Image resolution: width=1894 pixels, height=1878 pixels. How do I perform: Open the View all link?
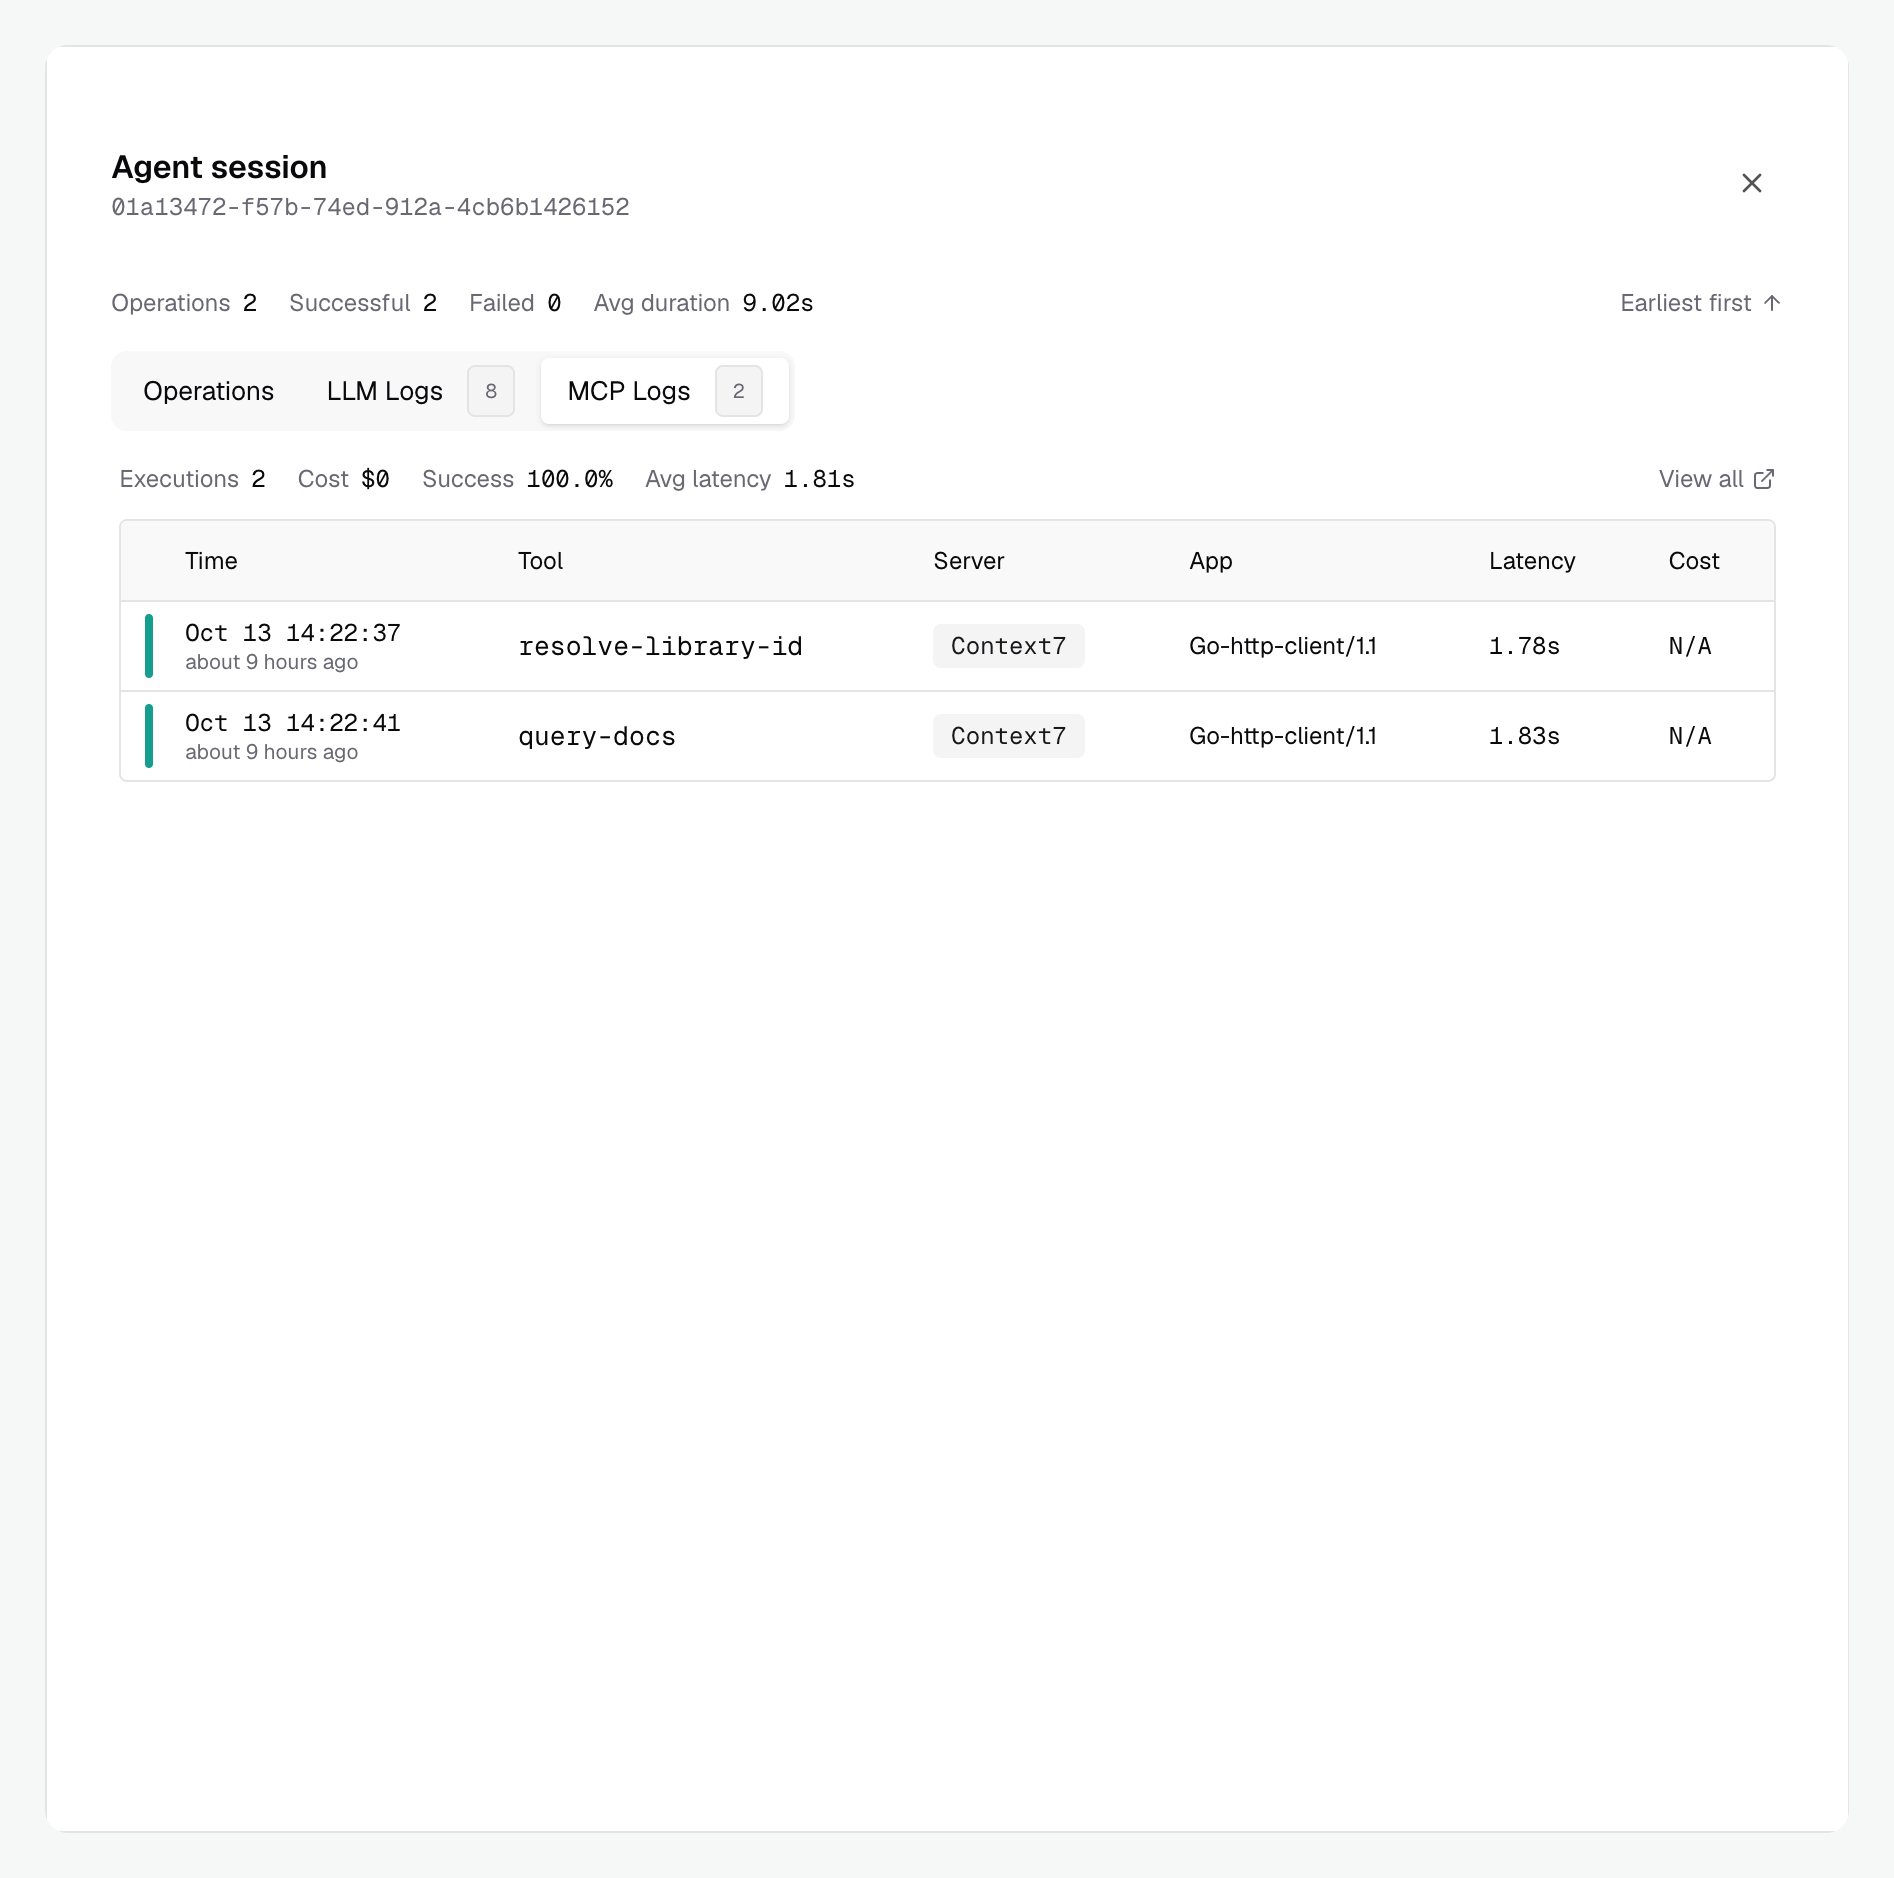click(1716, 479)
